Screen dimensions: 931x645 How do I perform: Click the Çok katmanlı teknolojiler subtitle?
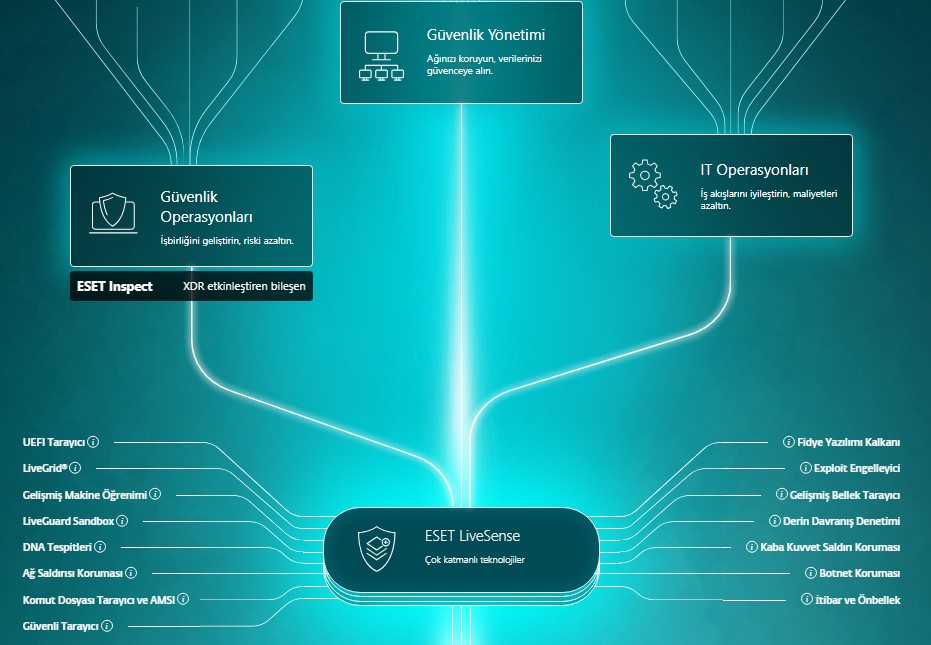(474, 559)
